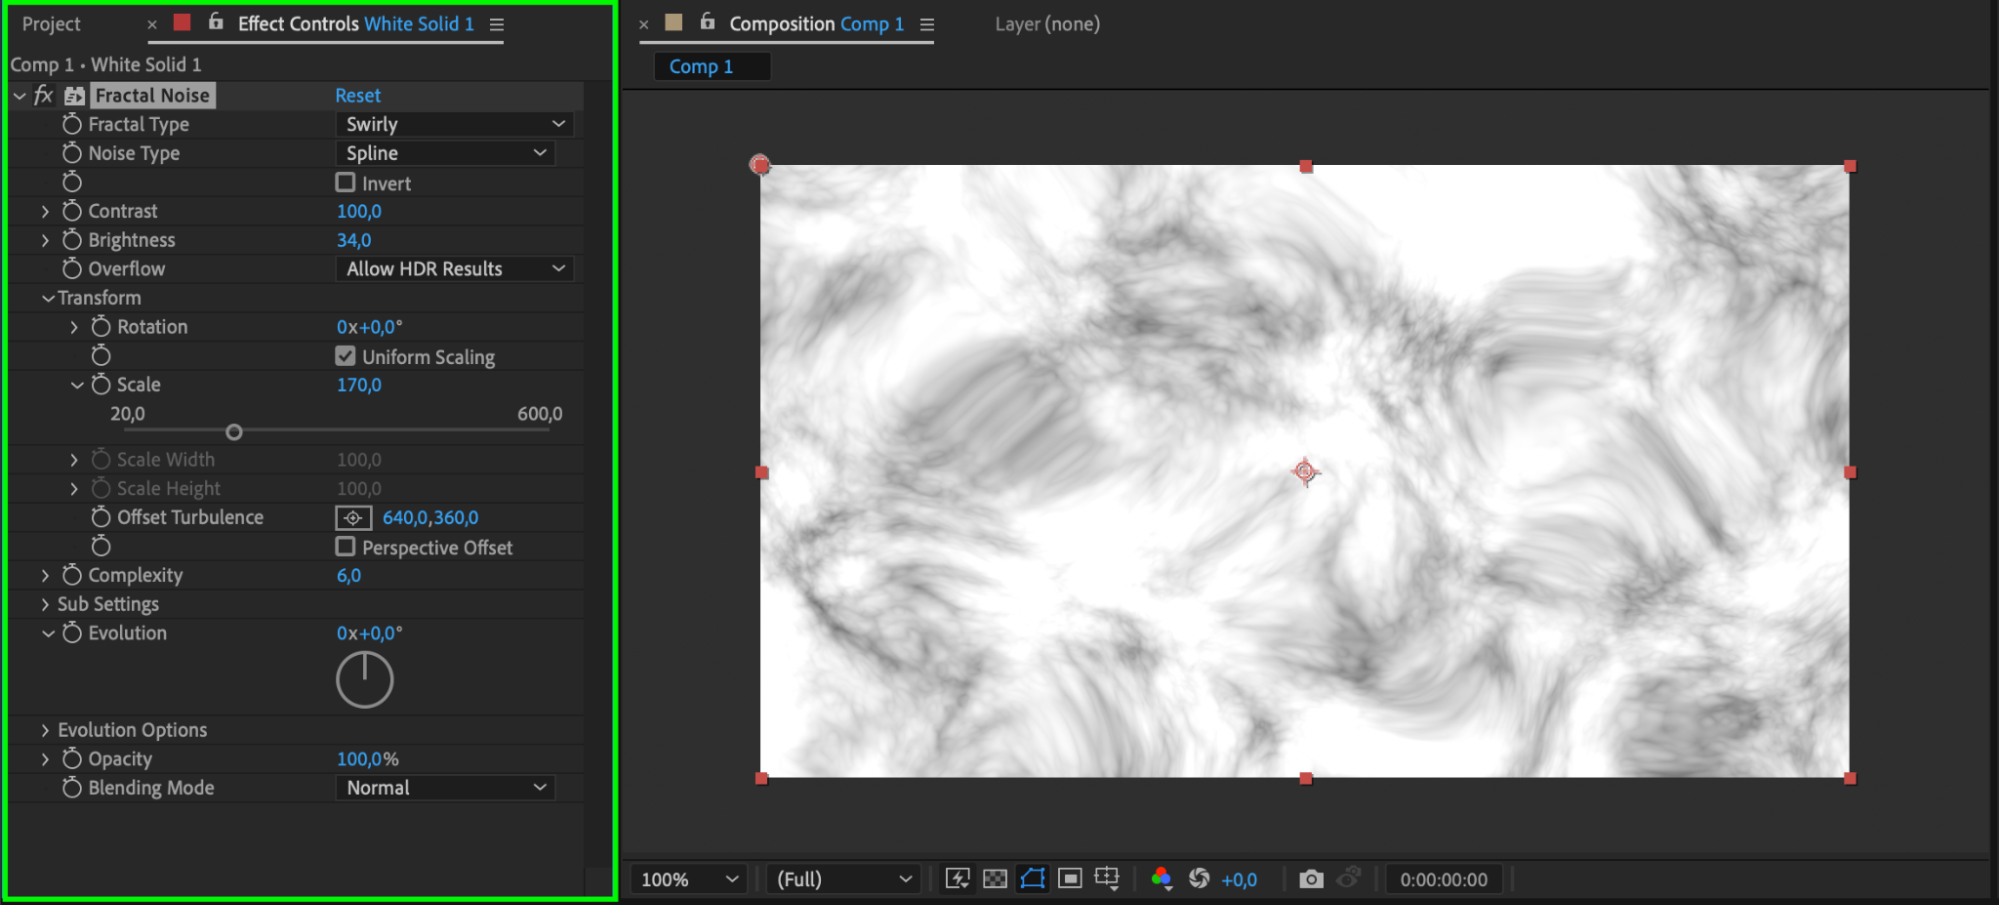Image resolution: width=1999 pixels, height=905 pixels.
Task: Click the Brightness value 34,0
Action: 354,240
